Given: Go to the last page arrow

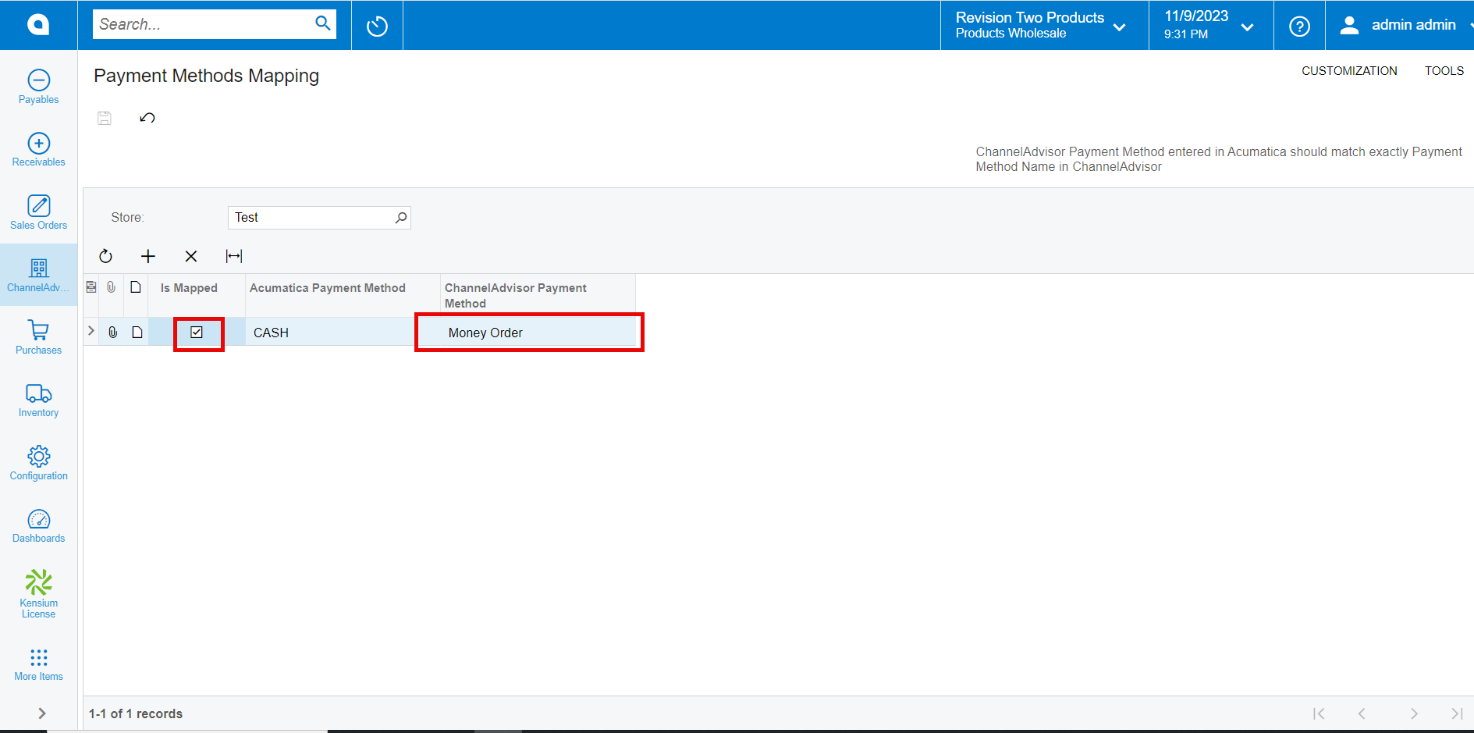Looking at the screenshot, I should [x=1456, y=713].
